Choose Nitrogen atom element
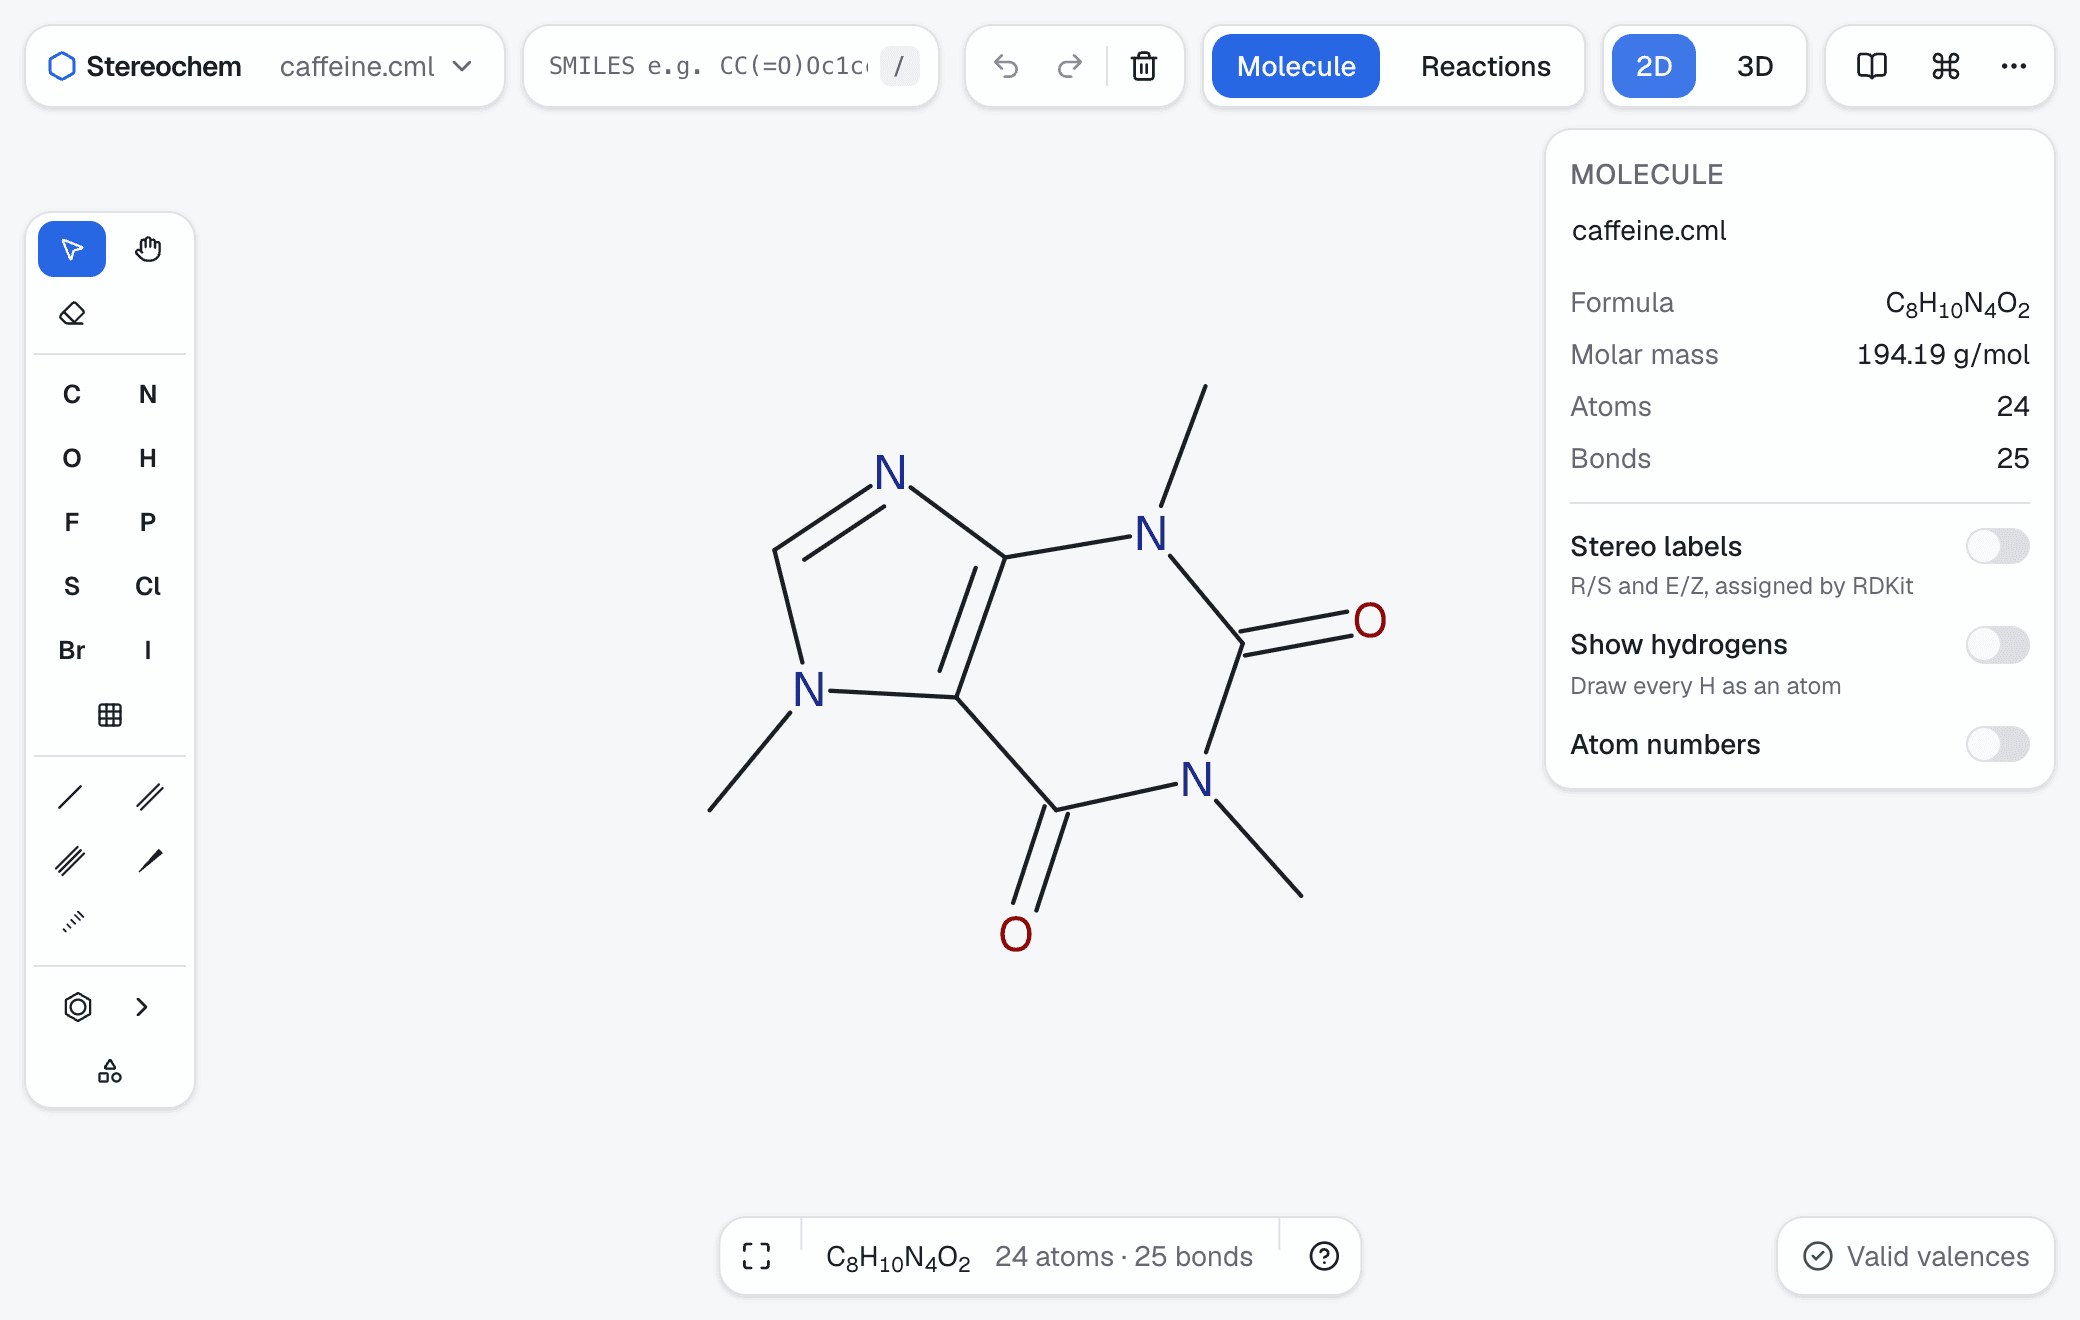 click(148, 394)
